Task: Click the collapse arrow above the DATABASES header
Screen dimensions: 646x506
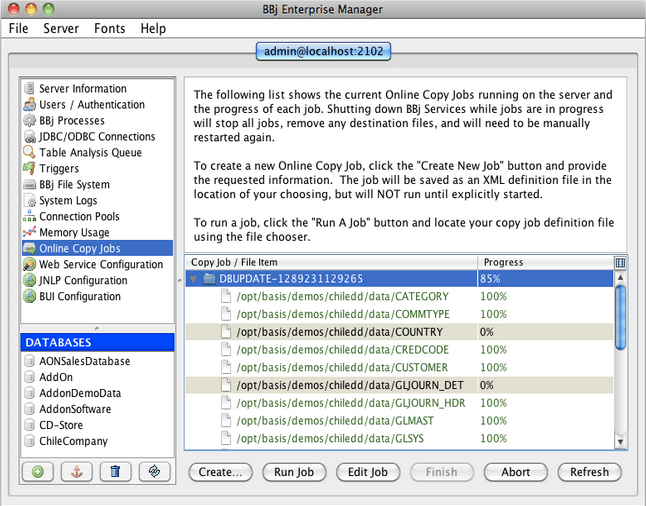Action: (97, 328)
